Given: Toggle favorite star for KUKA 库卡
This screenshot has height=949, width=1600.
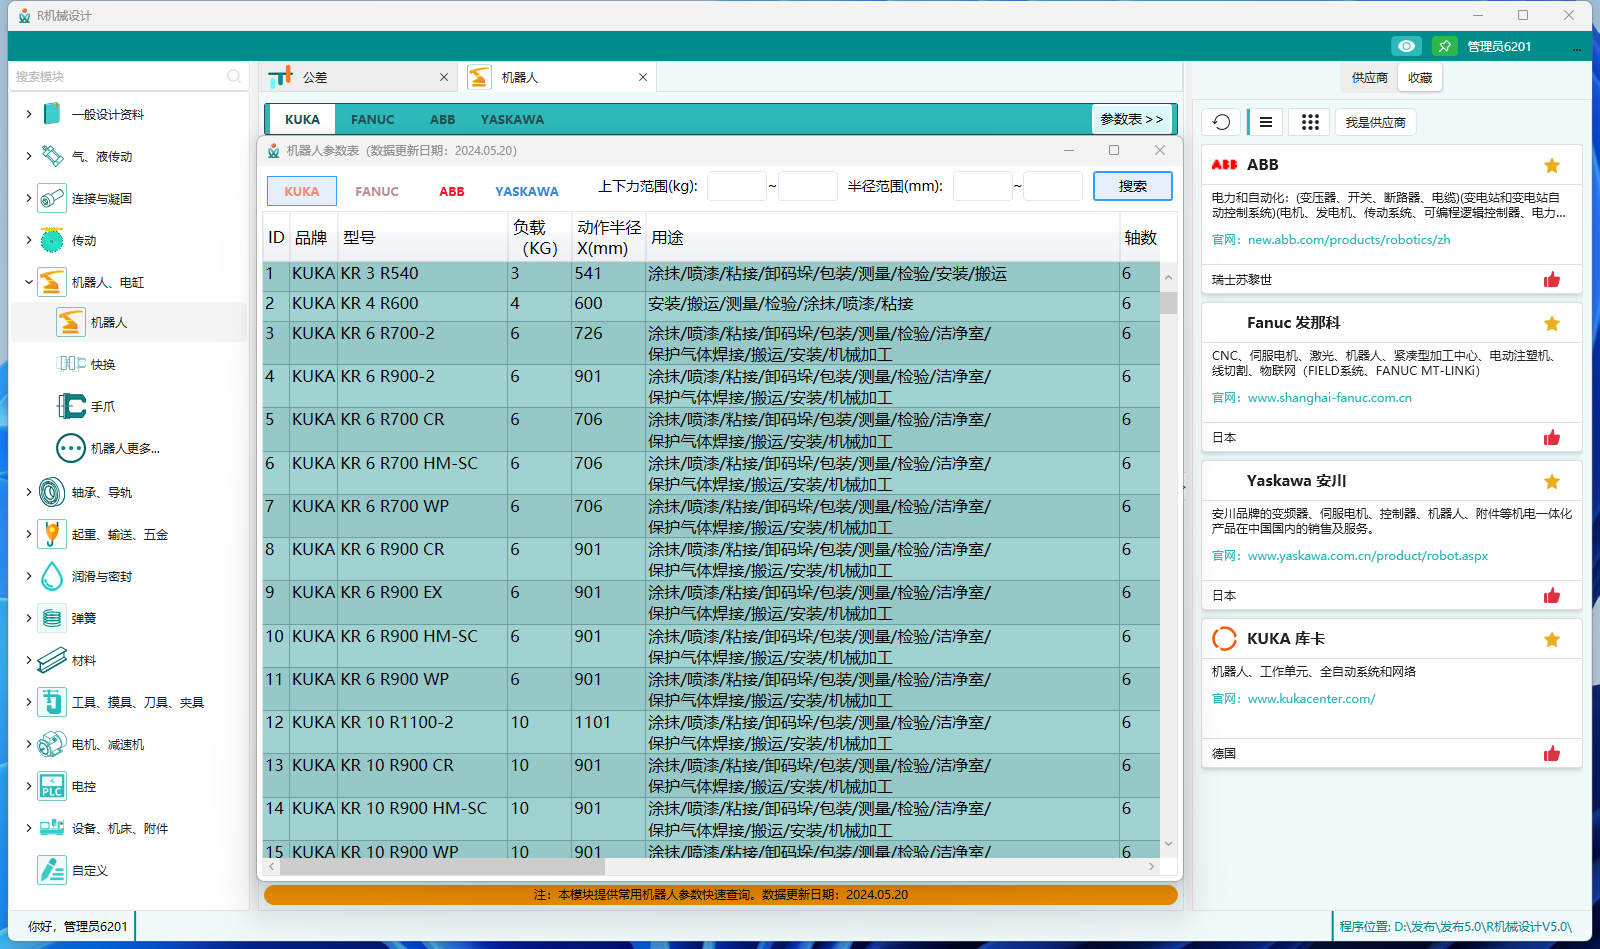Looking at the screenshot, I should coord(1552,639).
